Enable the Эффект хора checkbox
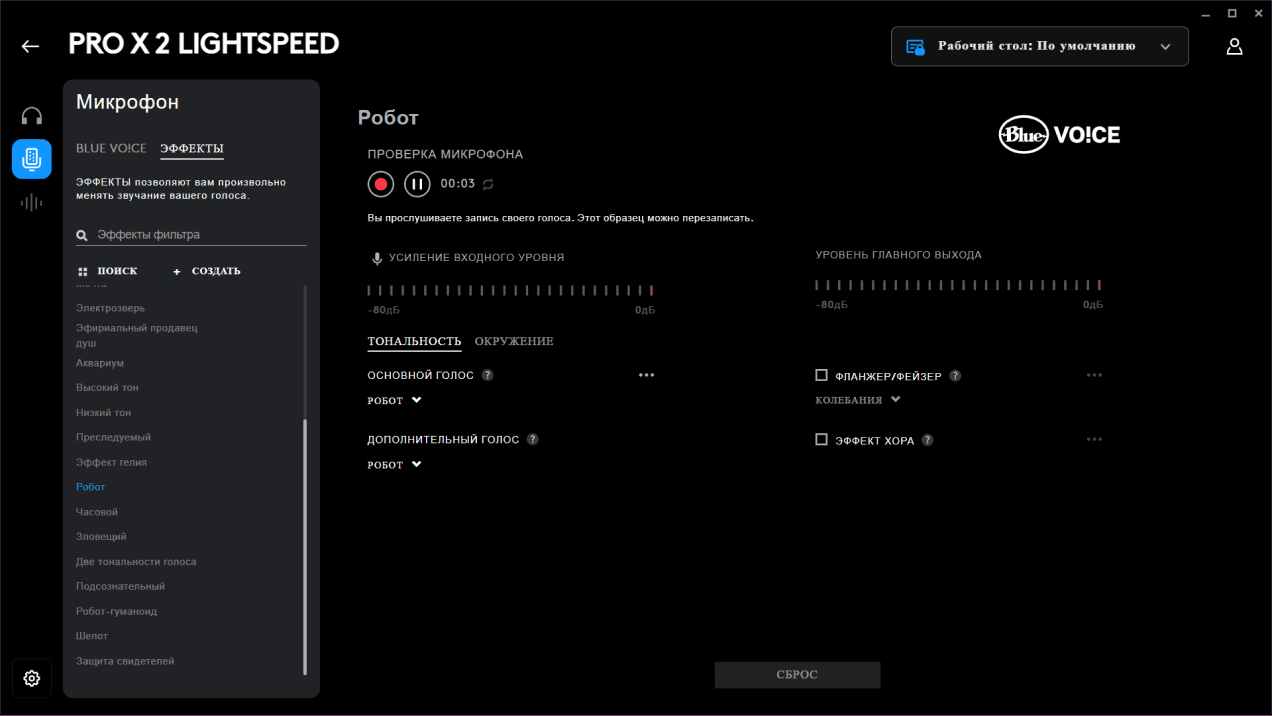1272x716 pixels. [x=821, y=439]
